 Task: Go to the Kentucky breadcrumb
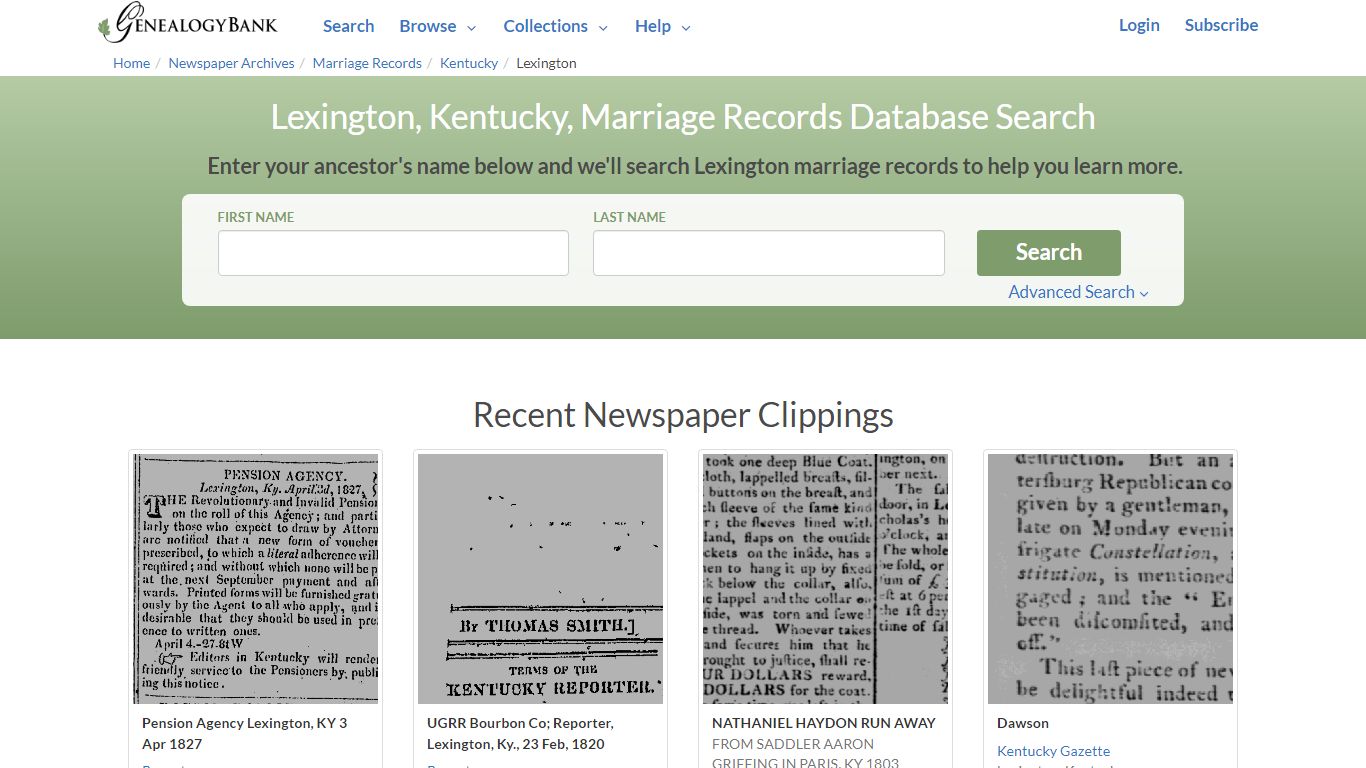469,63
